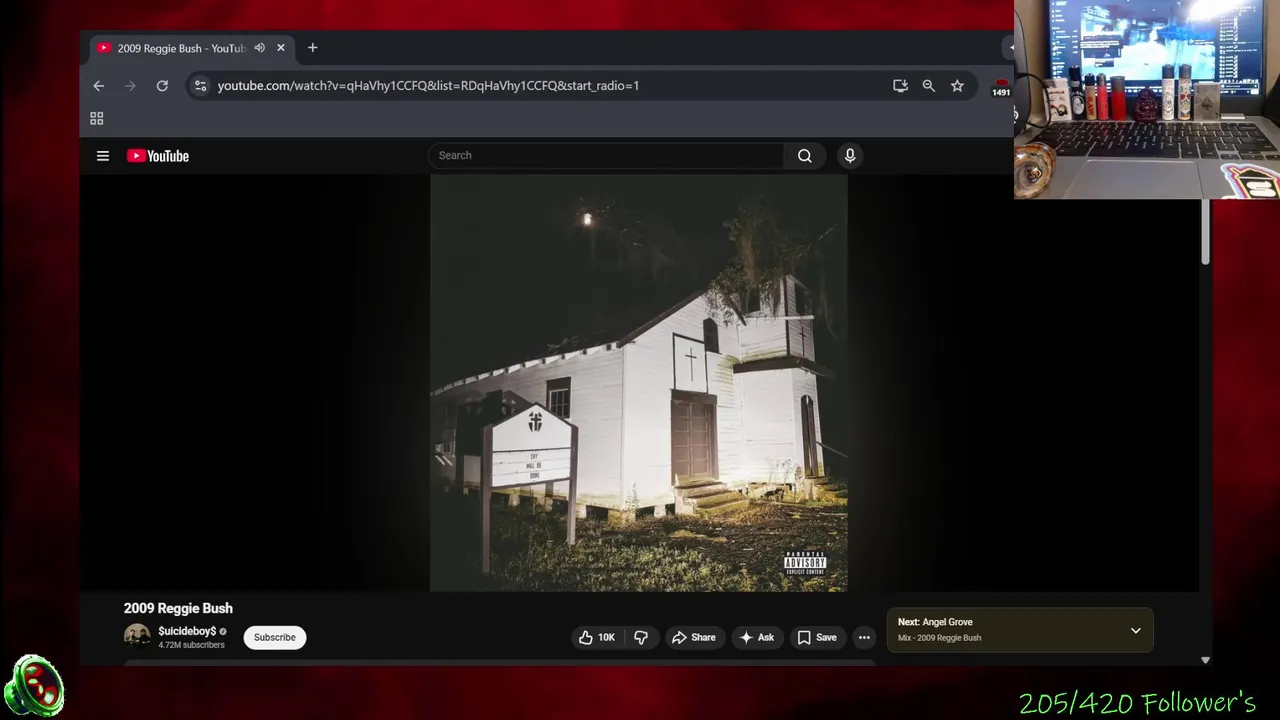Open more actions three-dot menu
The width and height of the screenshot is (1280, 720).
[864, 638]
